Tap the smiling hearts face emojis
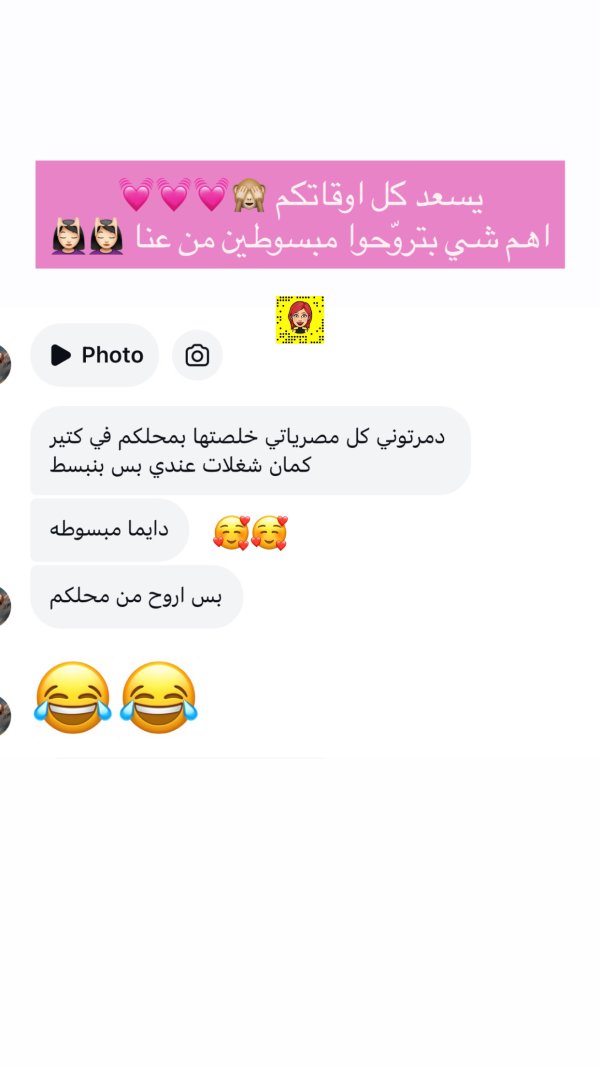The height and width of the screenshot is (1066, 600). click(x=250, y=532)
